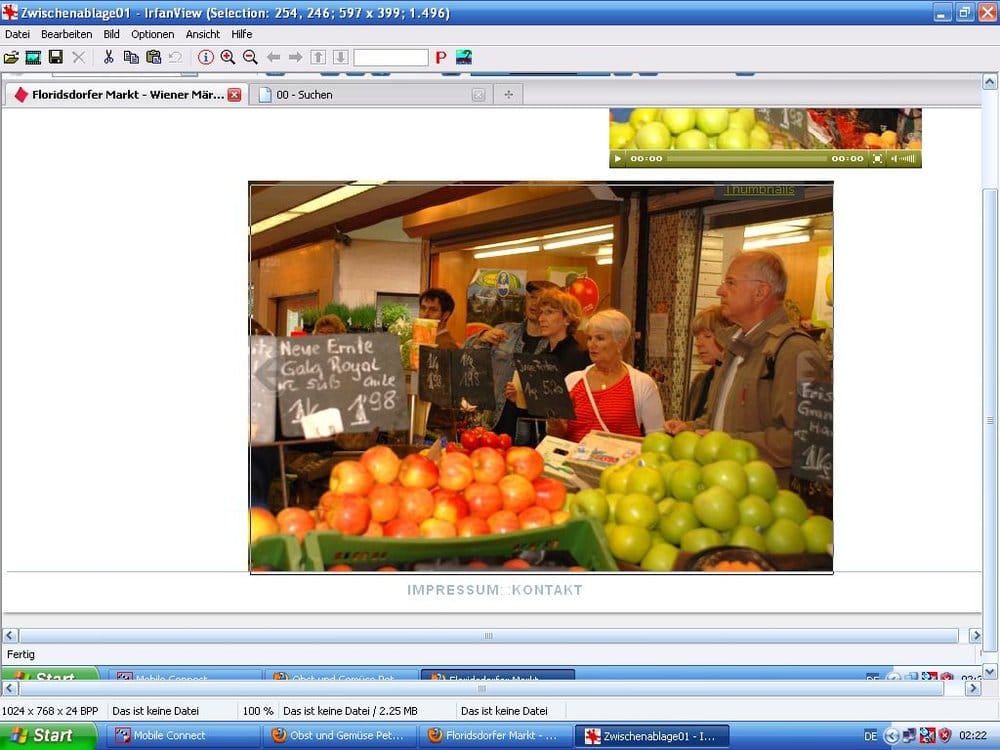Copy the image to clipboard

[131, 57]
